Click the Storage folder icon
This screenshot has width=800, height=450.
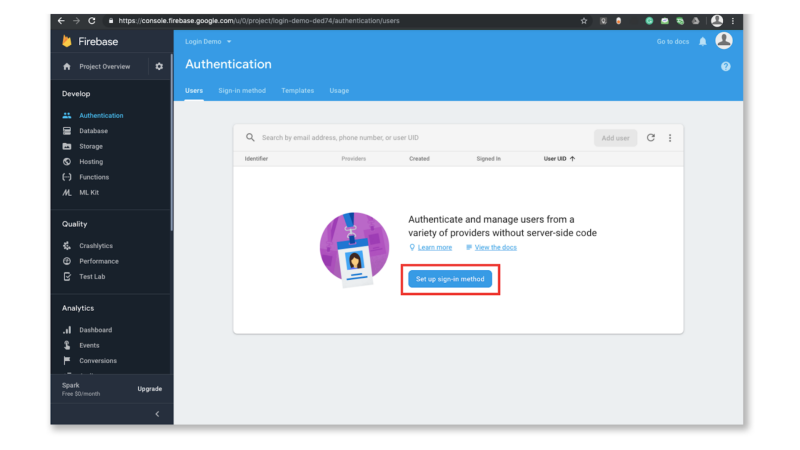(67, 146)
